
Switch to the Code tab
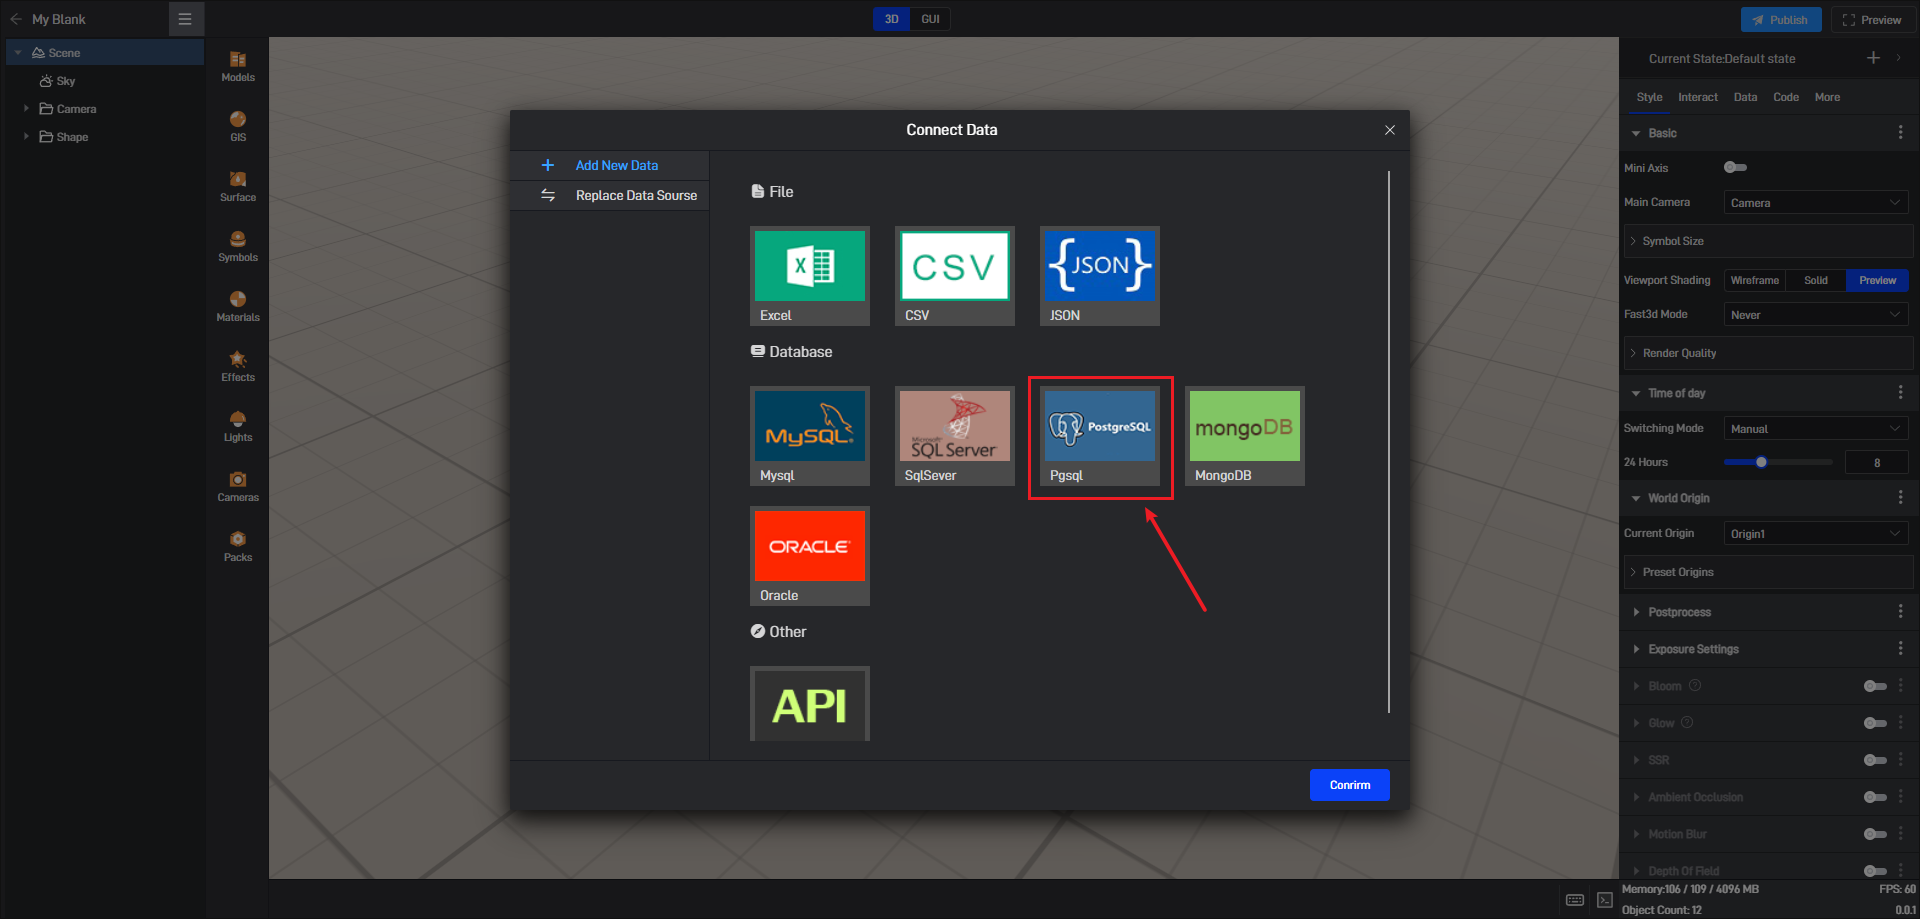1785,97
